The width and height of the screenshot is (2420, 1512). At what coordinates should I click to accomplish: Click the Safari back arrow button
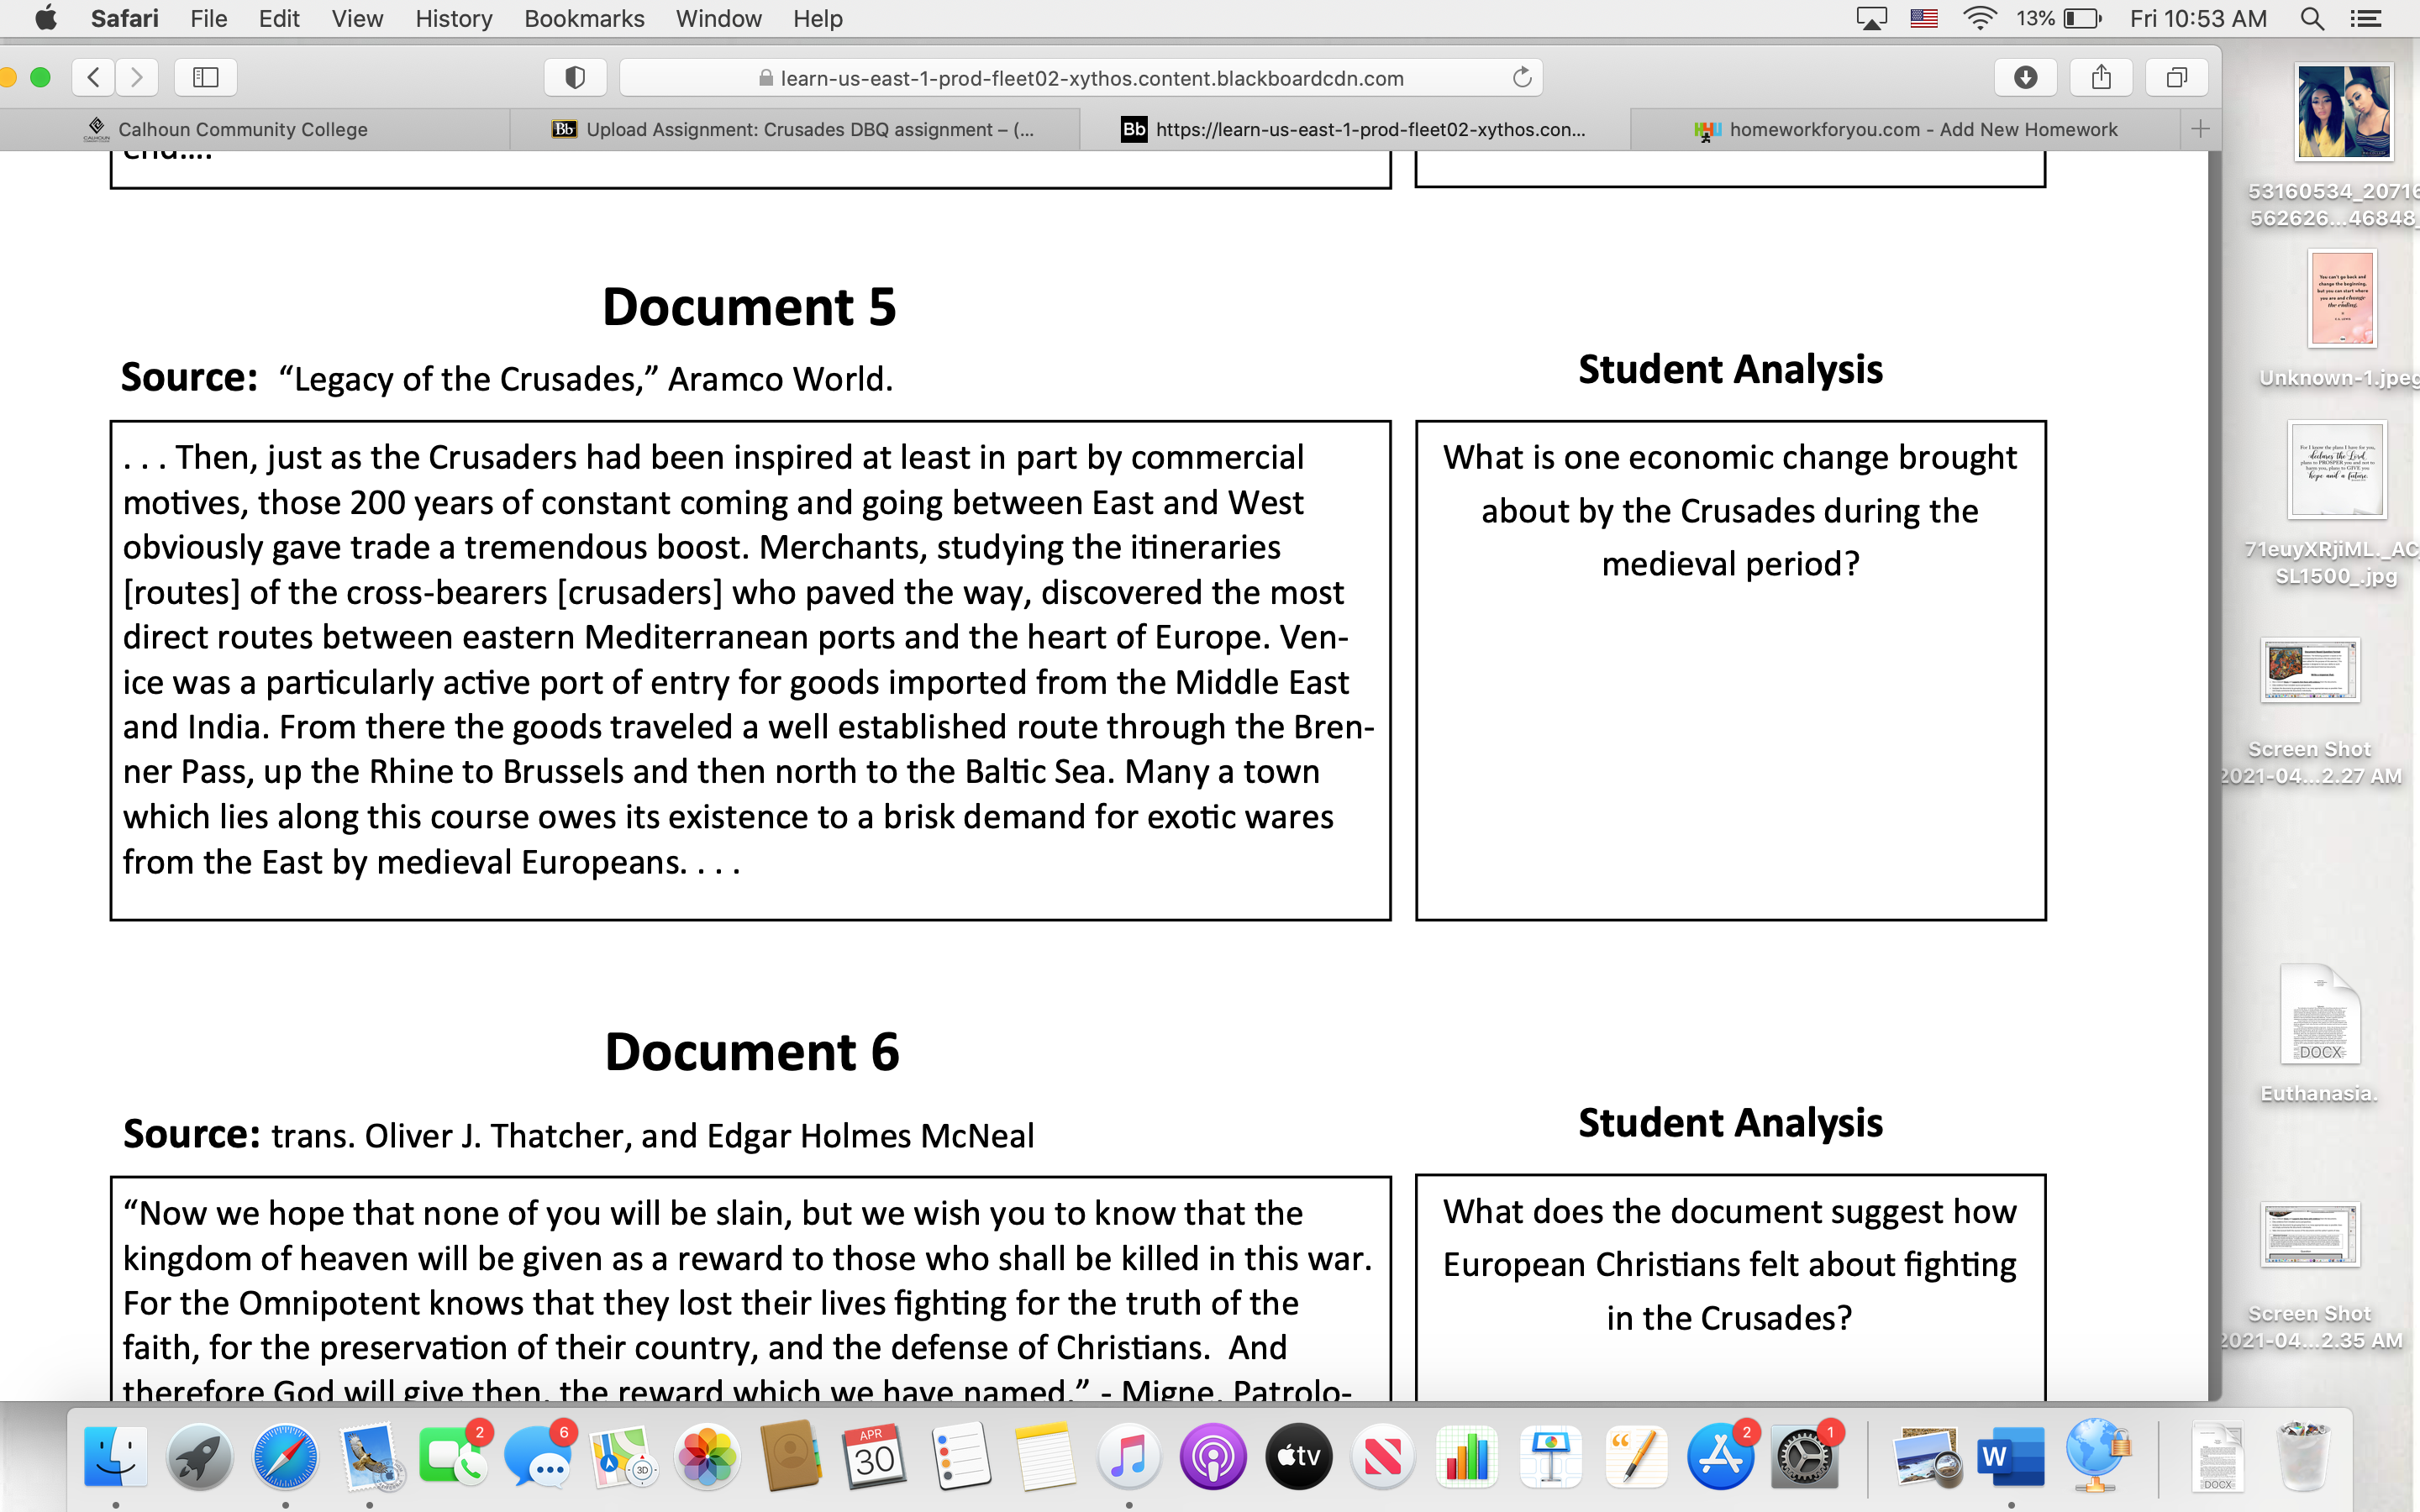coord(94,77)
